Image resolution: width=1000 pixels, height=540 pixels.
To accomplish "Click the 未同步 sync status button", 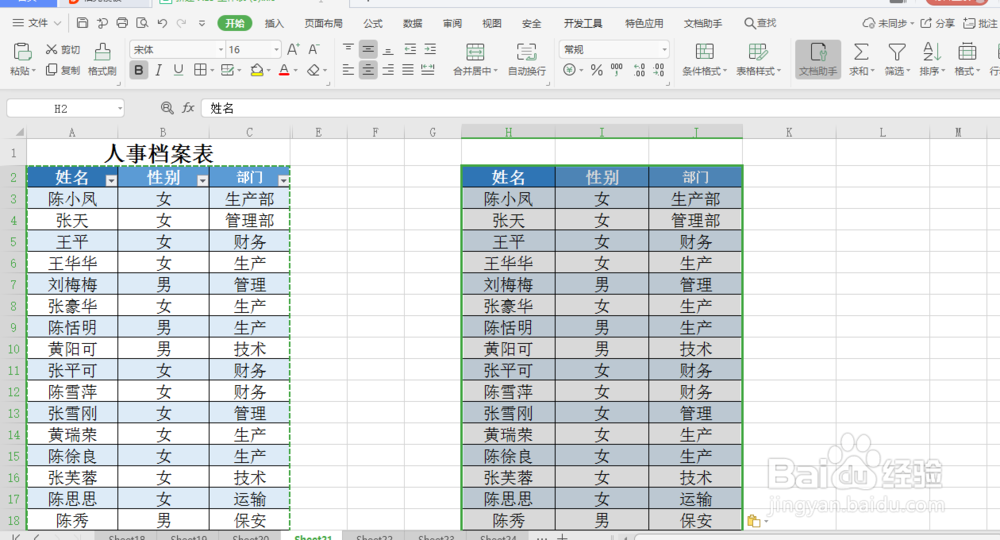I will tap(887, 23).
